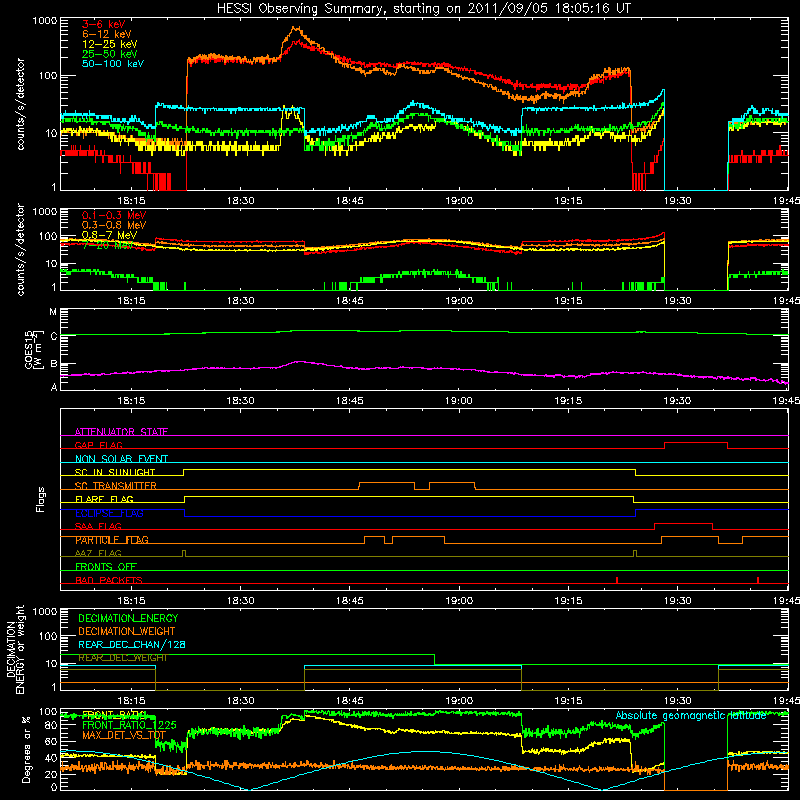Click the 18:30 time label under GOES15 panel
The width and height of the screenshot is (800, 800).
pos(240,401)
